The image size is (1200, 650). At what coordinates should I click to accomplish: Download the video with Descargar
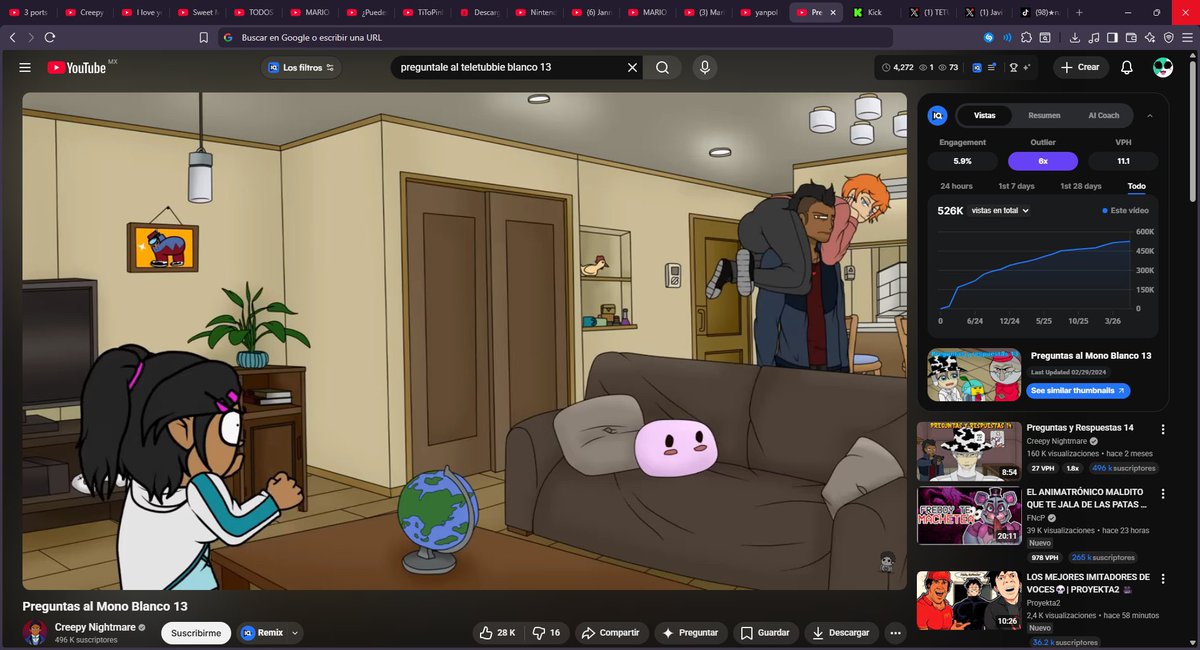[841, 632]
